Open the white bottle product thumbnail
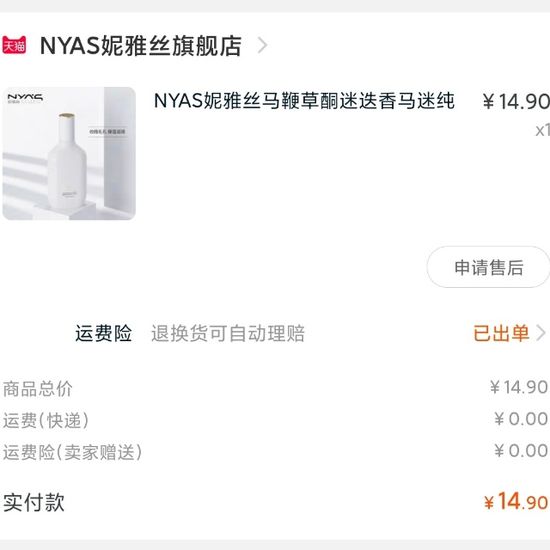Screen dimensions: 550x550 (x=69, y=153)
